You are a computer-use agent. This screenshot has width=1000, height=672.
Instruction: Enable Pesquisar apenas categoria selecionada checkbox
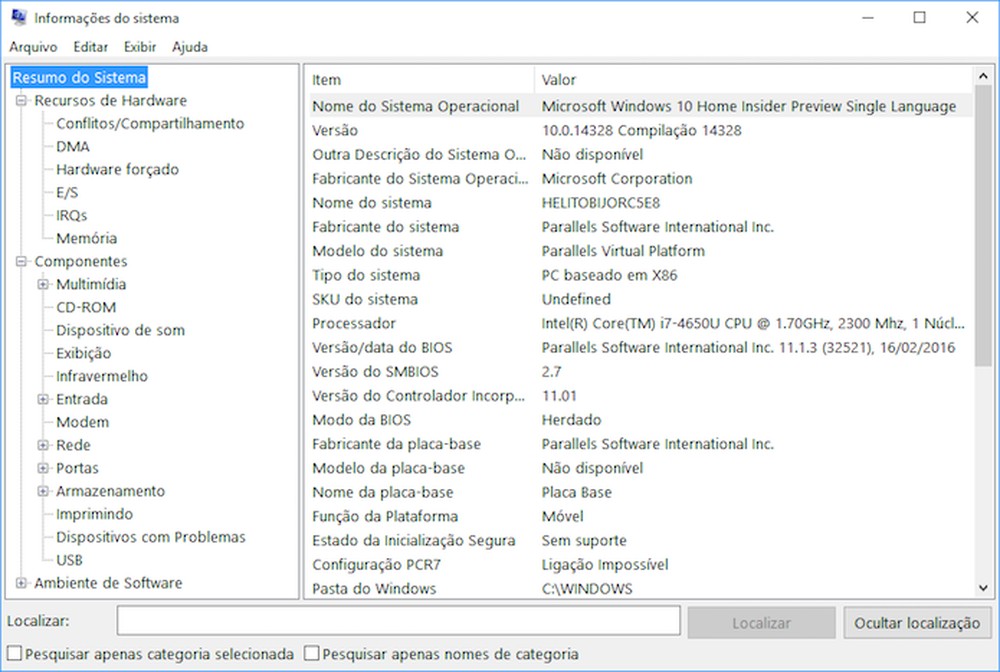[14, 653]
